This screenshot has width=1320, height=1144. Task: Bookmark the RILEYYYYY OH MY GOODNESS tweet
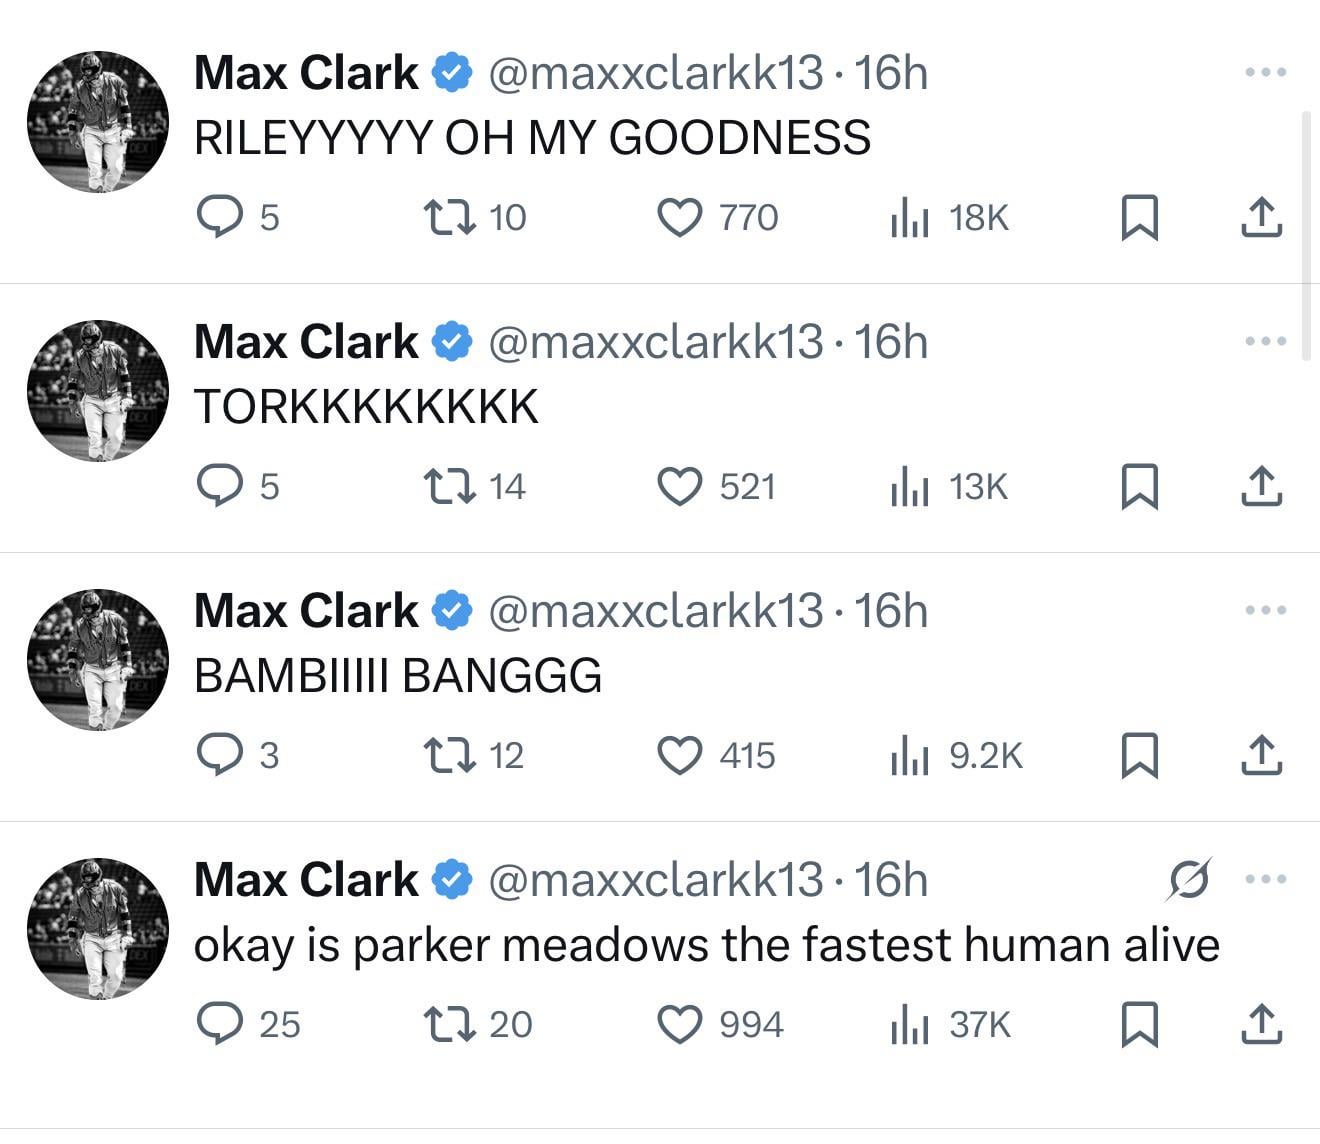(1139, 217)
